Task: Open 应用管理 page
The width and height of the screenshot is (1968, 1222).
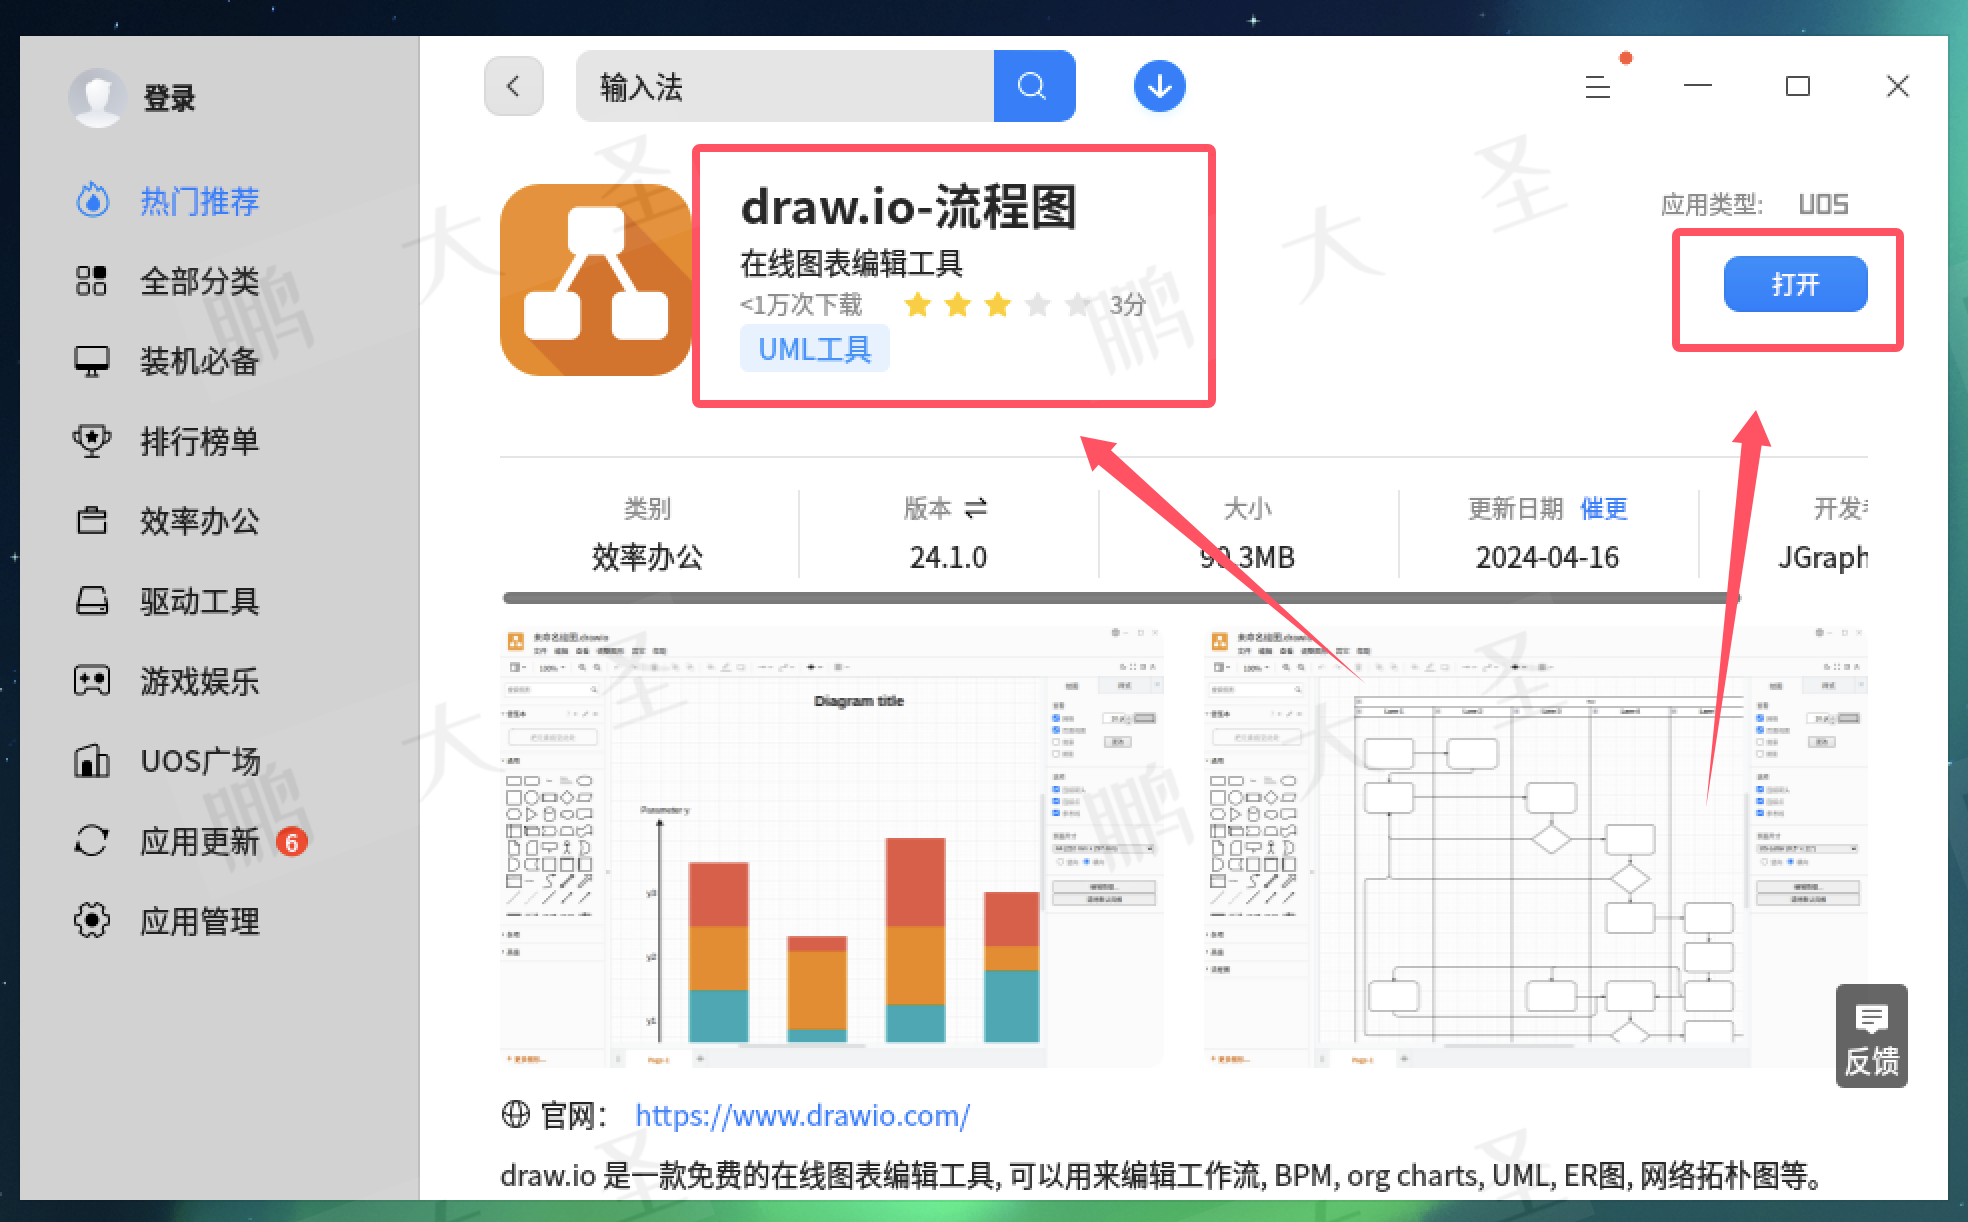Action: pos(198,921)
